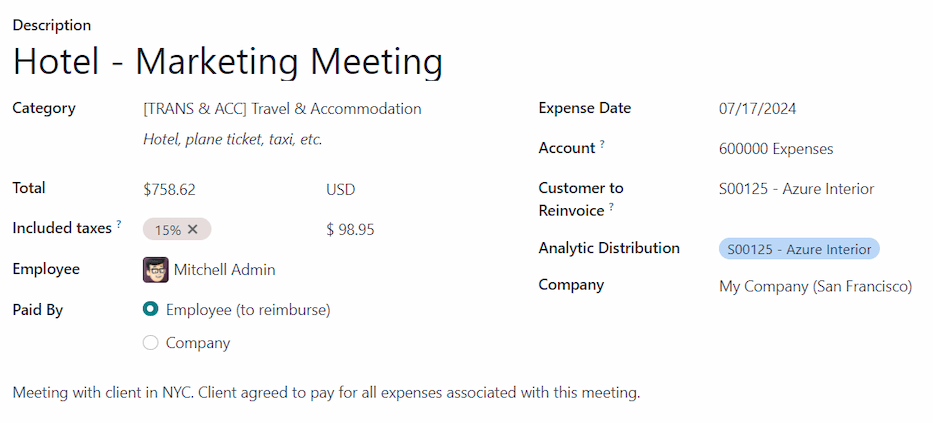Open Customer to Reinvoice dropdown

click(x=796, y=189)
